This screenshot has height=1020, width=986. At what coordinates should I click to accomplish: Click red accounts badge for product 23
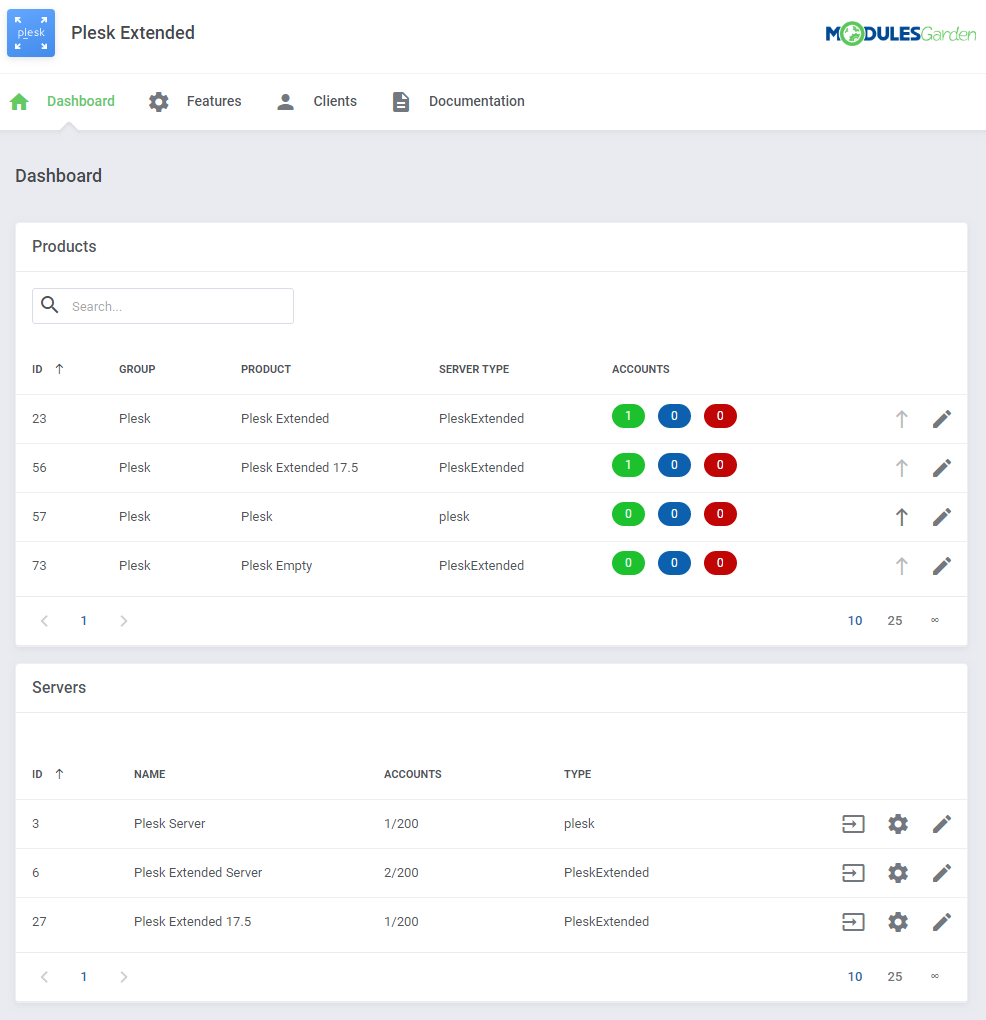click(720, 416)
